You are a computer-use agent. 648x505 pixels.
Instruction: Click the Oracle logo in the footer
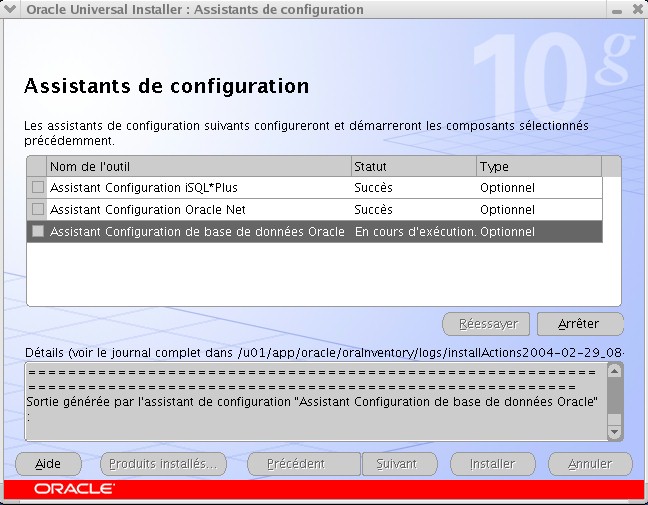tap(74, 490)
